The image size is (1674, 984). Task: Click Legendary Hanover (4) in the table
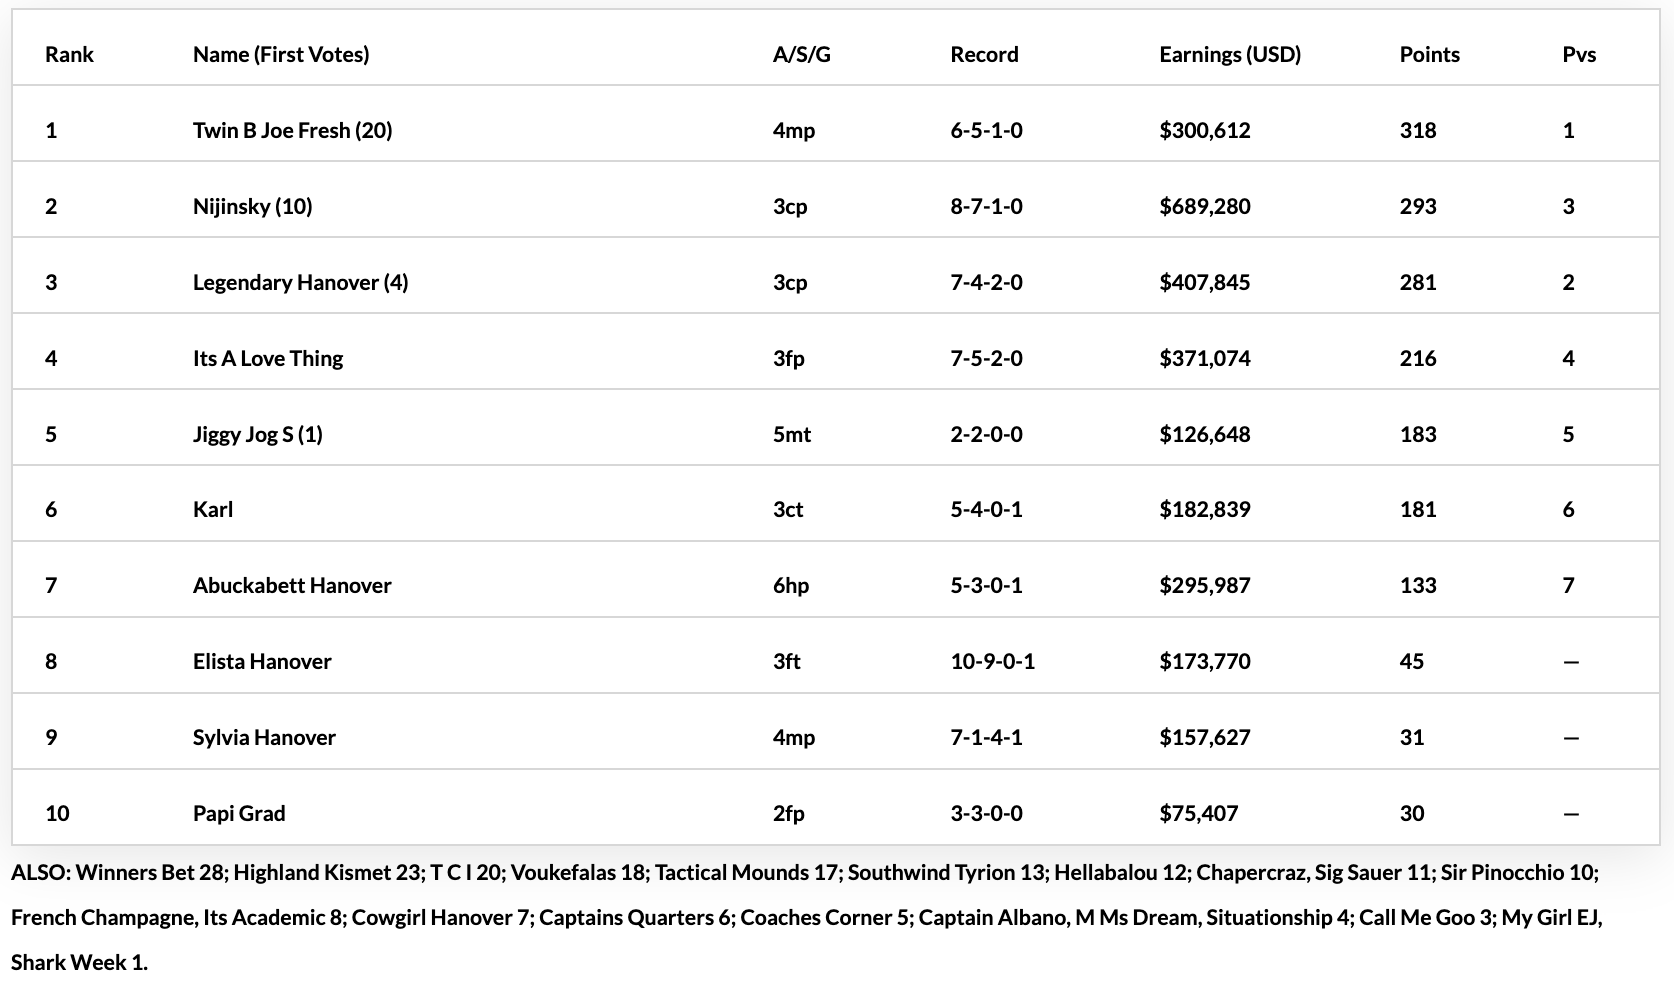(x=300, y=282)
